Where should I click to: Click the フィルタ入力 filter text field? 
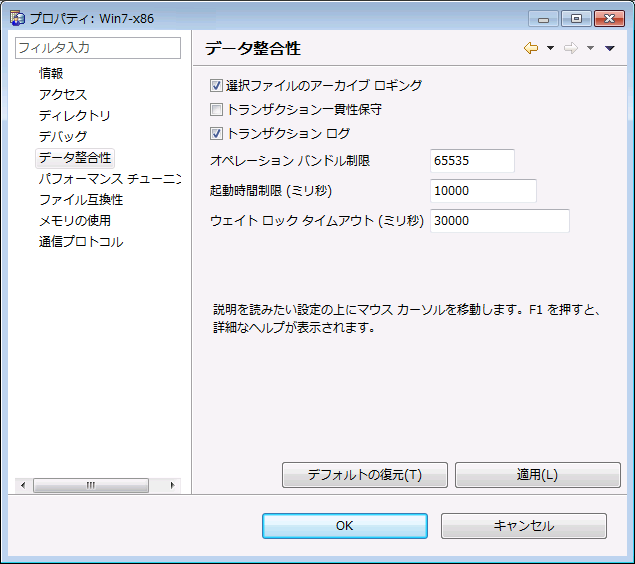click(97, 47)
